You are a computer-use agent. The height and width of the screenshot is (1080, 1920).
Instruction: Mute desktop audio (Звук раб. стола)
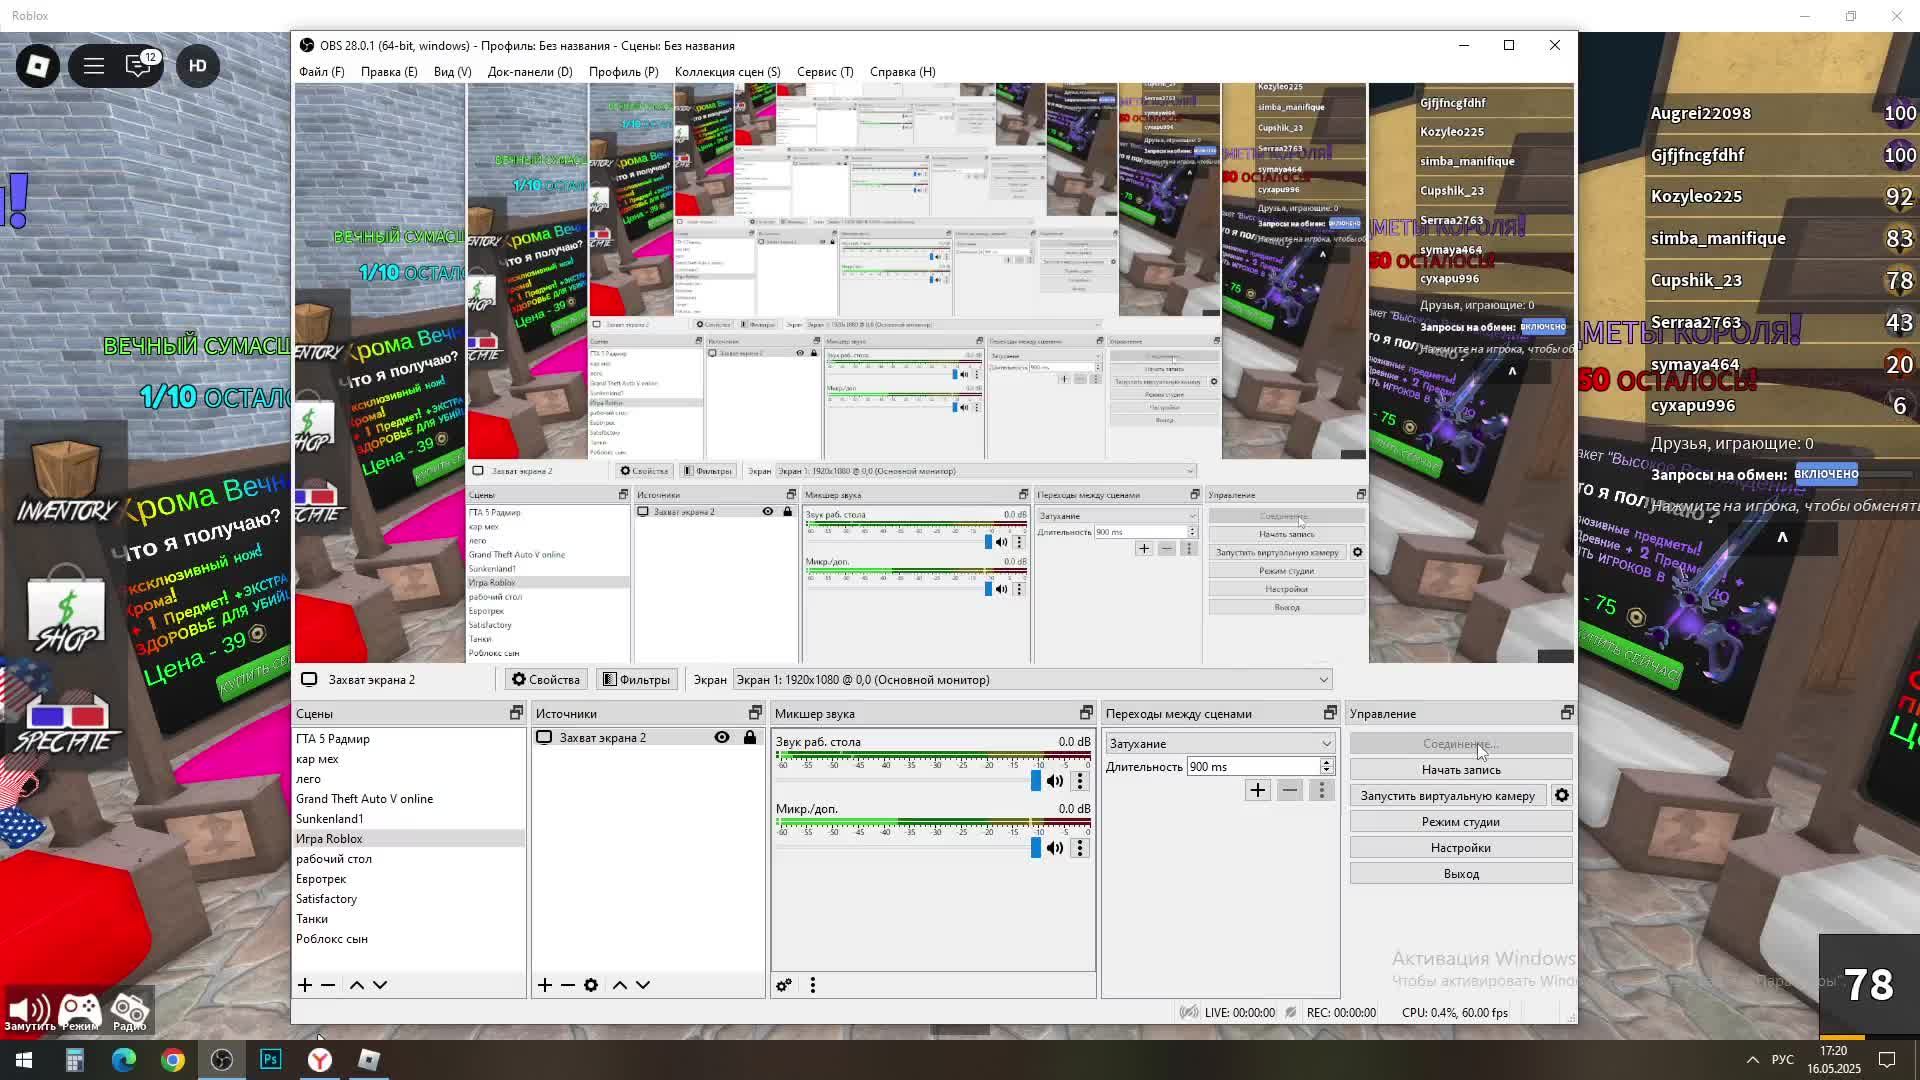point(1055,781)
